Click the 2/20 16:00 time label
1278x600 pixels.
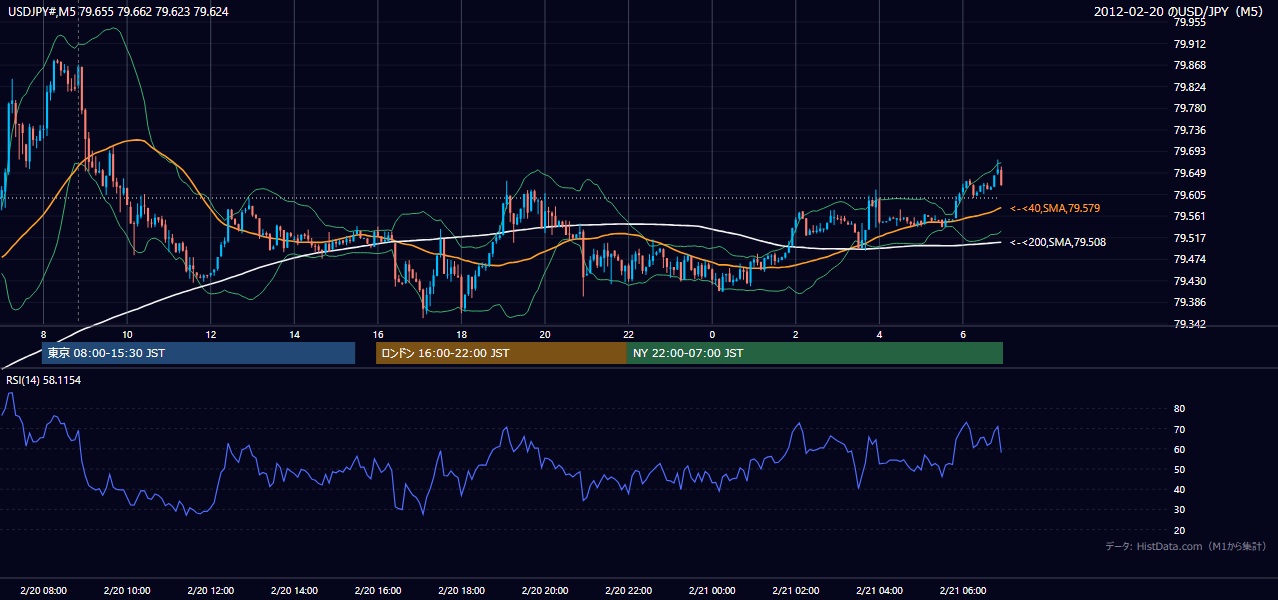378,591
